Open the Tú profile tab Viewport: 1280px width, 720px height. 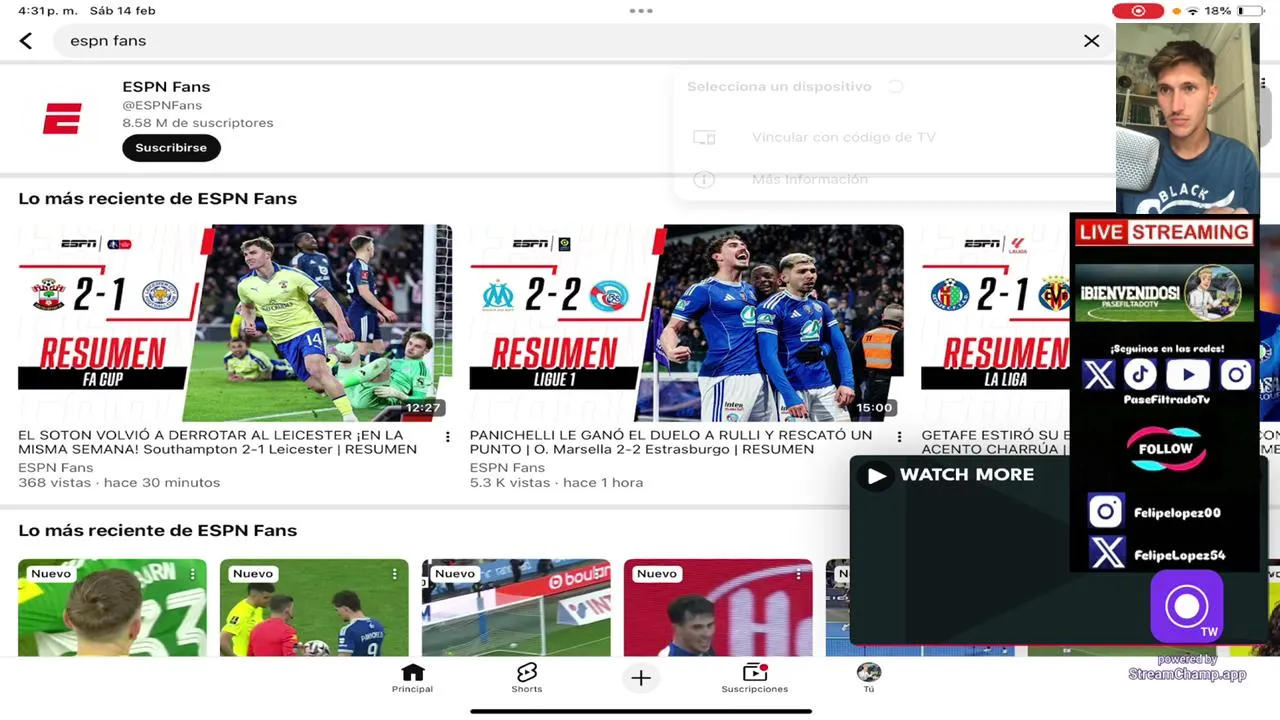pyautogui.click(x=868, y=678)
